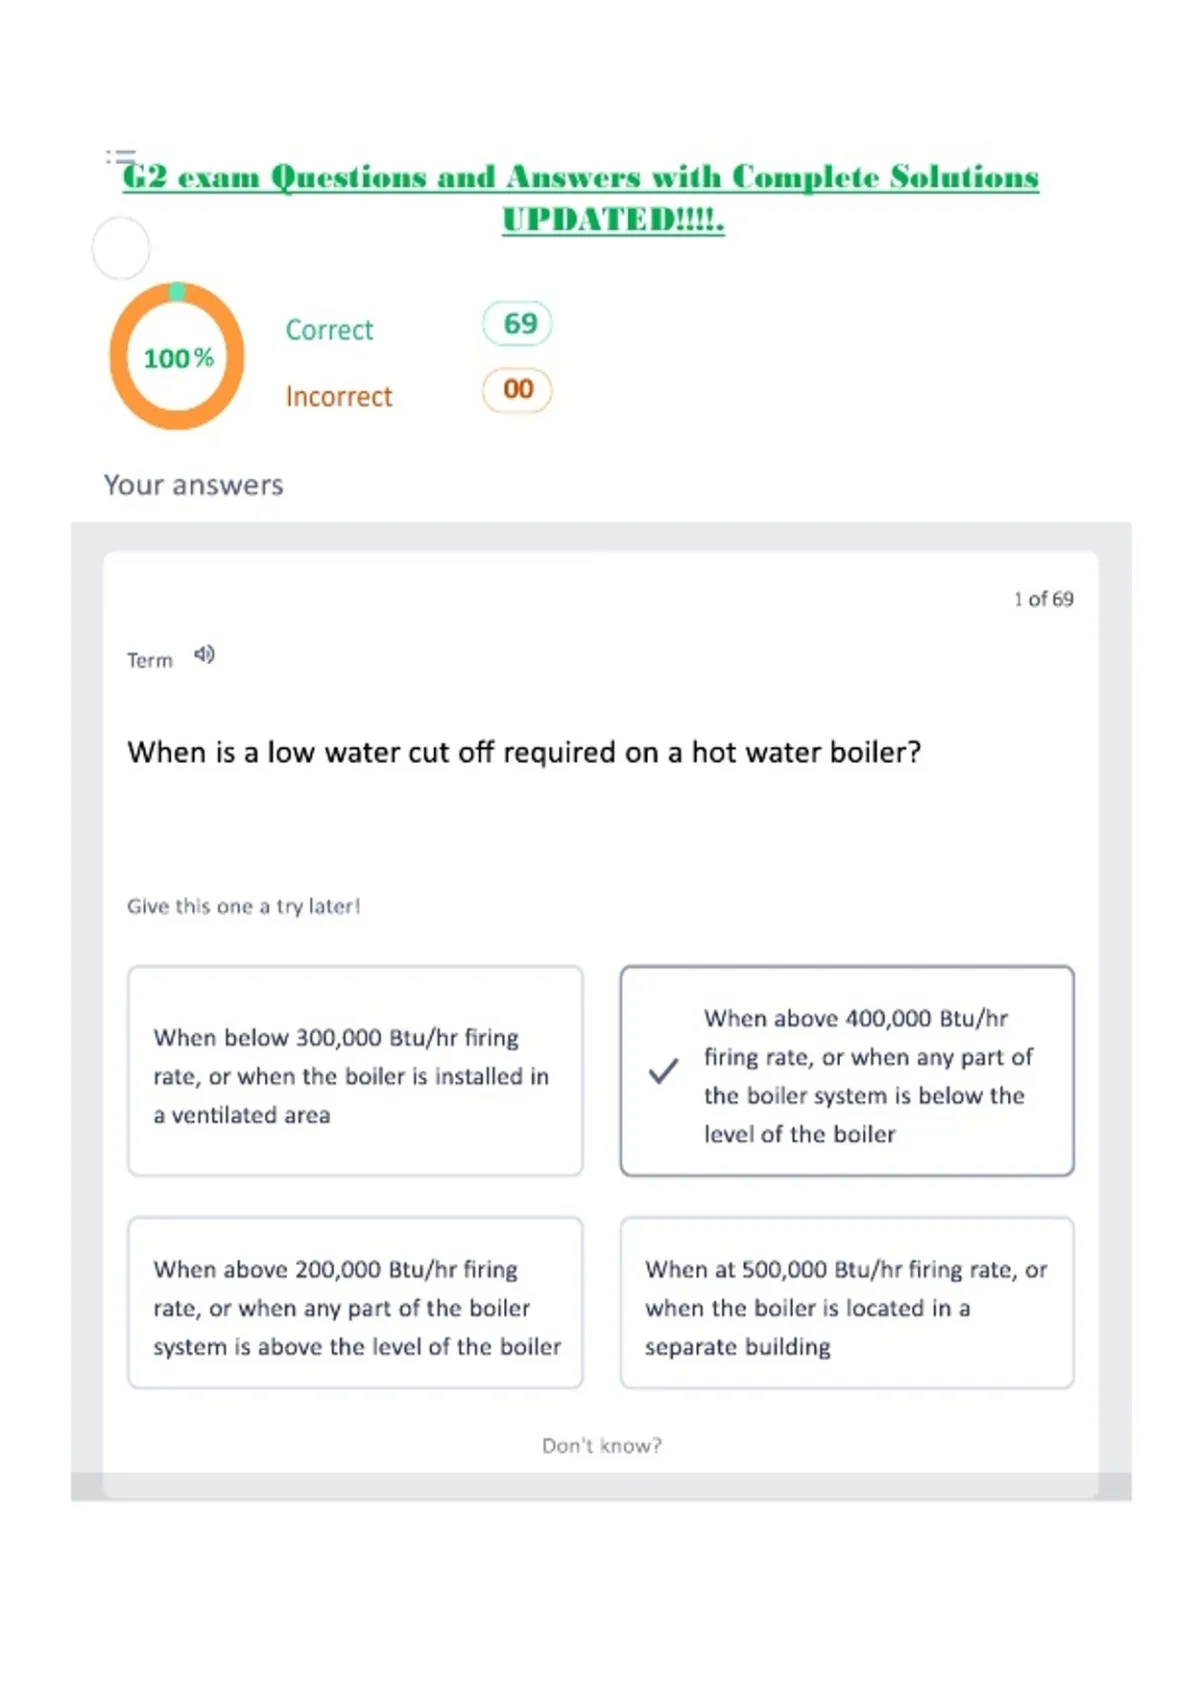The image size is (1200, 1700).
Task: Select the 'below 300,000 Btu/hr' answer option
Action: 355,1071
